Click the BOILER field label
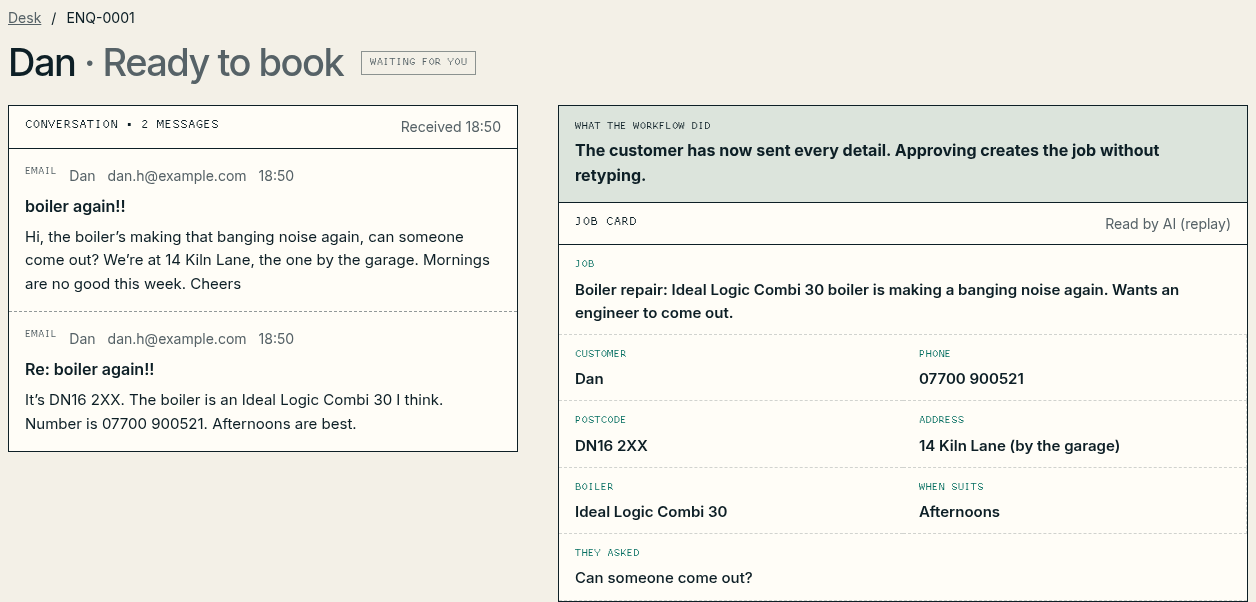 [594, 487]
